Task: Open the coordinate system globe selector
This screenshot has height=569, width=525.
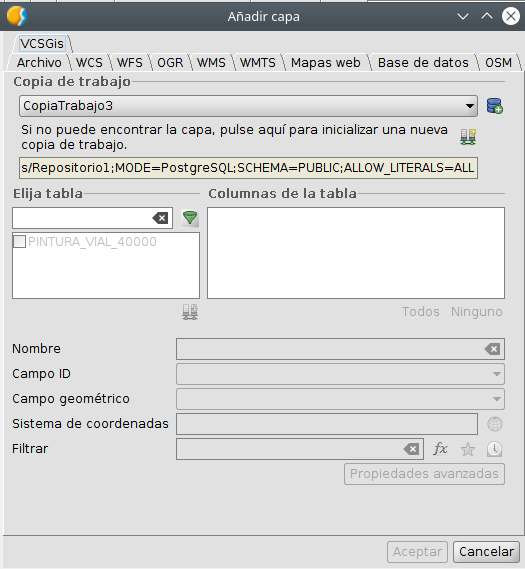Action: click(x=495, y=424)
